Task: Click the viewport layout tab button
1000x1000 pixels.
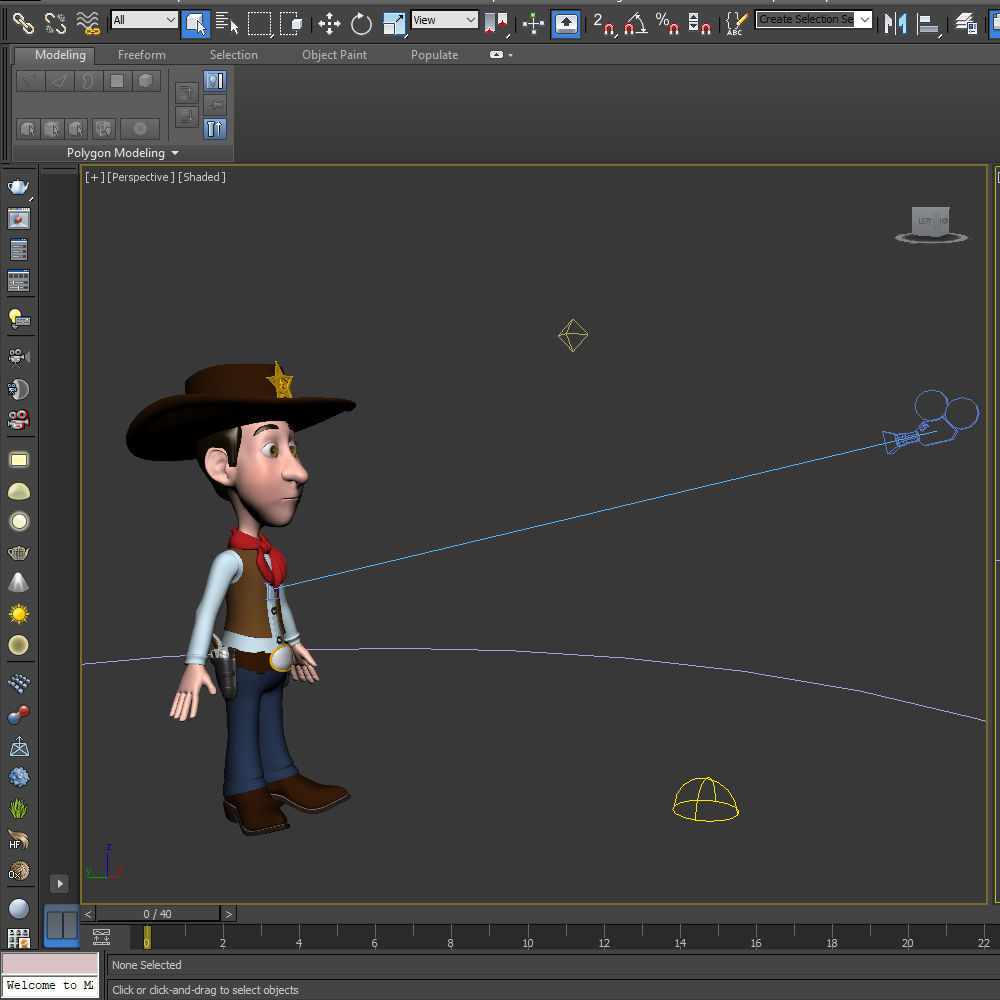Action: [62, 925]
